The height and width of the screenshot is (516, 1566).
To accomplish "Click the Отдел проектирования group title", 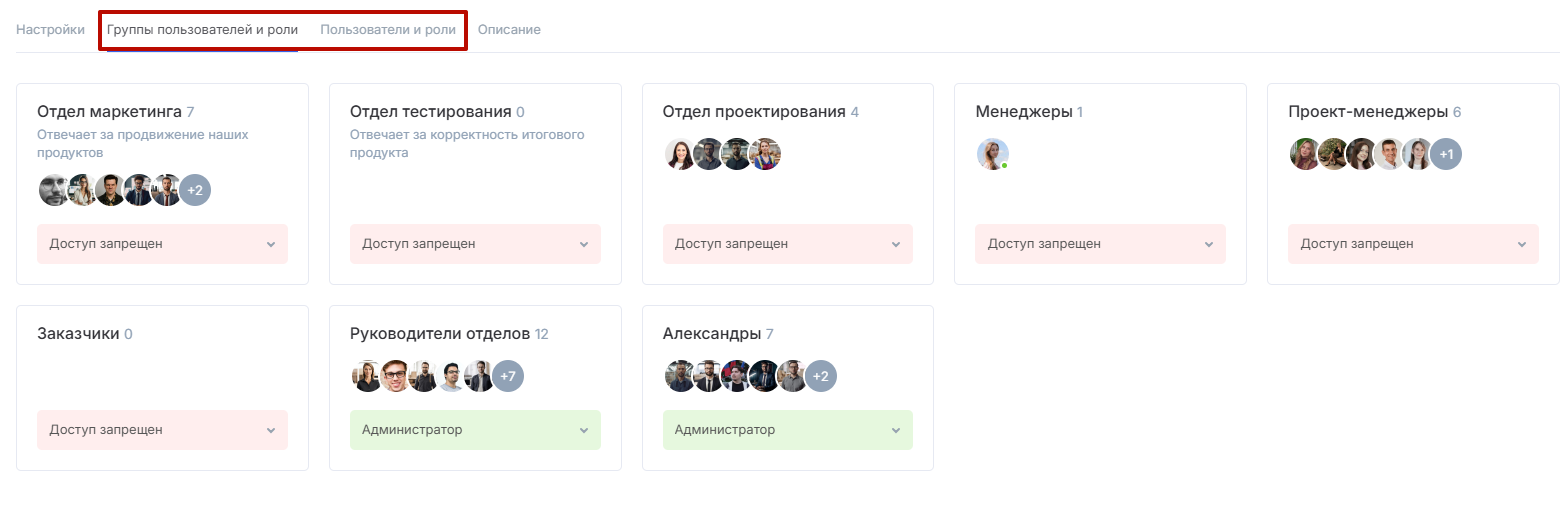I will tap(753, 112).
